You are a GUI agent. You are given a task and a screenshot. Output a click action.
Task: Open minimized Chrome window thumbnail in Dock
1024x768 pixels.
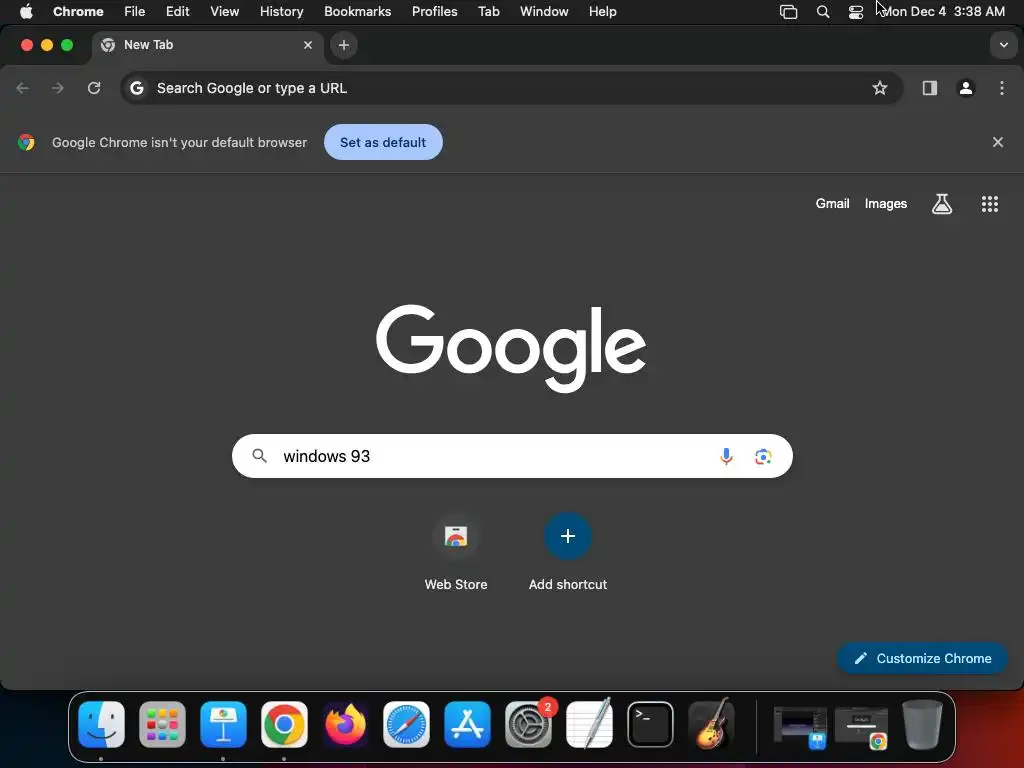tap(861, 726)
